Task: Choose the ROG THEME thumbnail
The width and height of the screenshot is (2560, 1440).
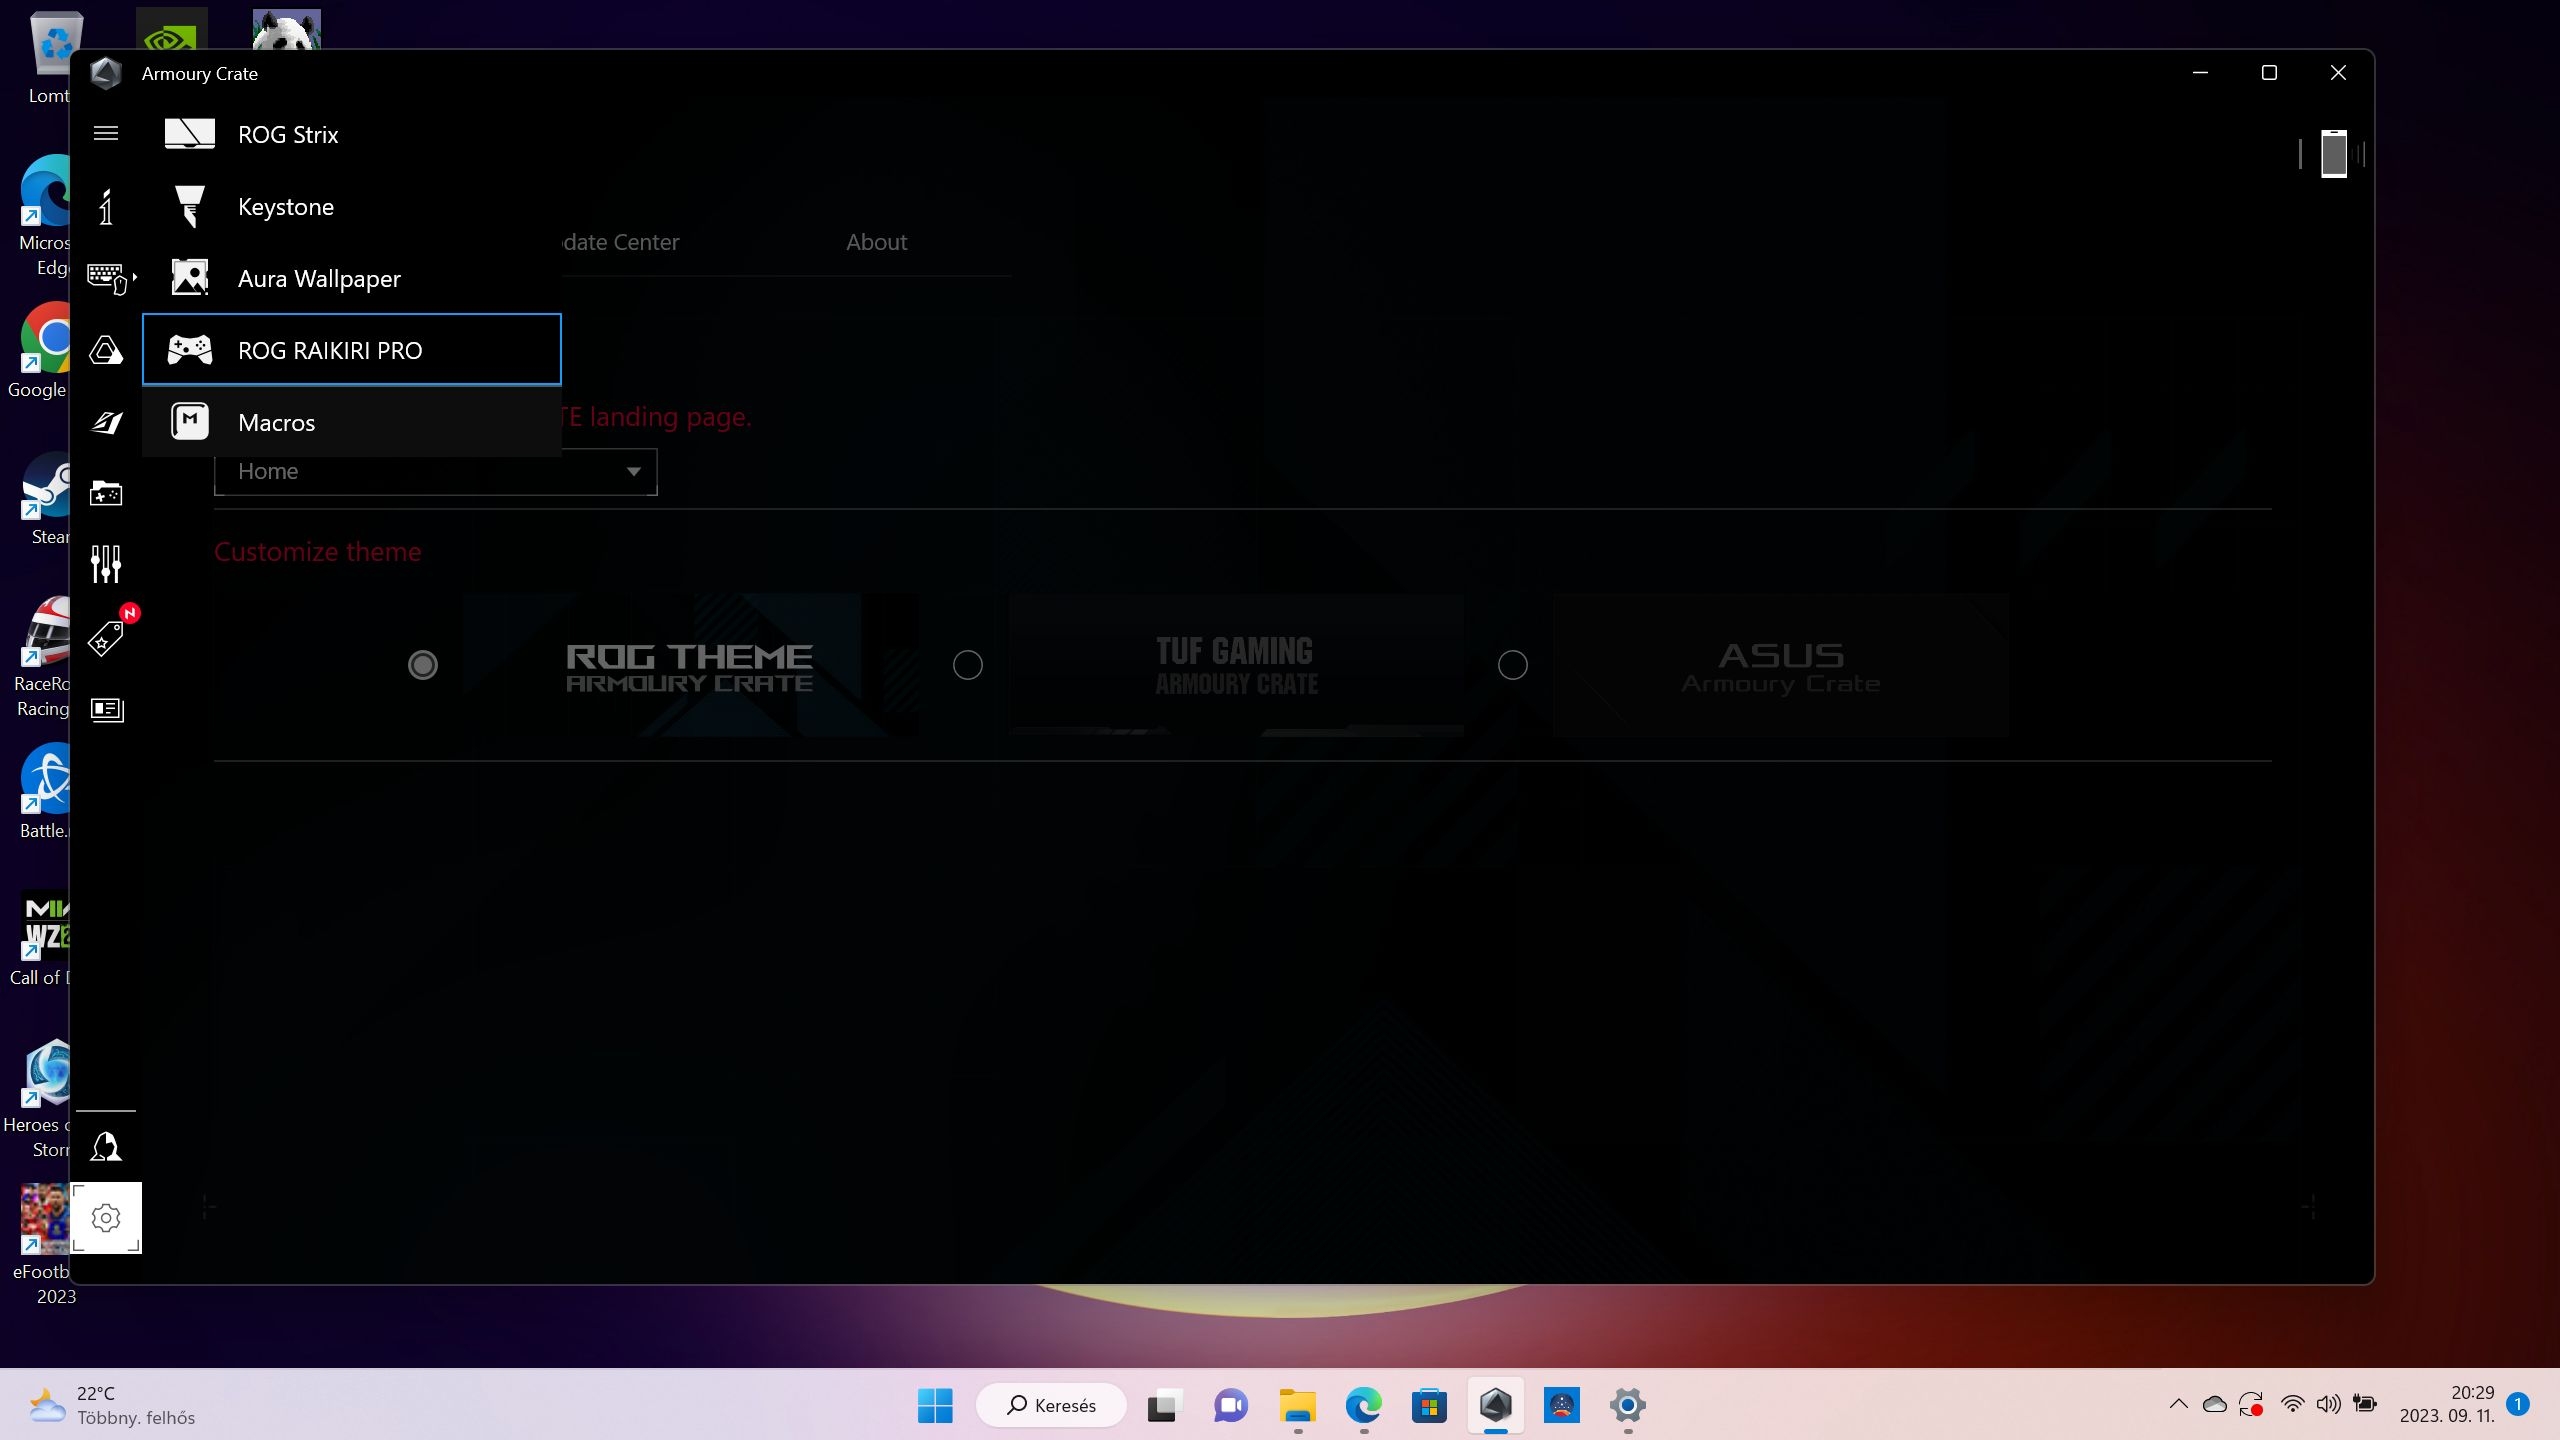Action: (x=690, y=665)
